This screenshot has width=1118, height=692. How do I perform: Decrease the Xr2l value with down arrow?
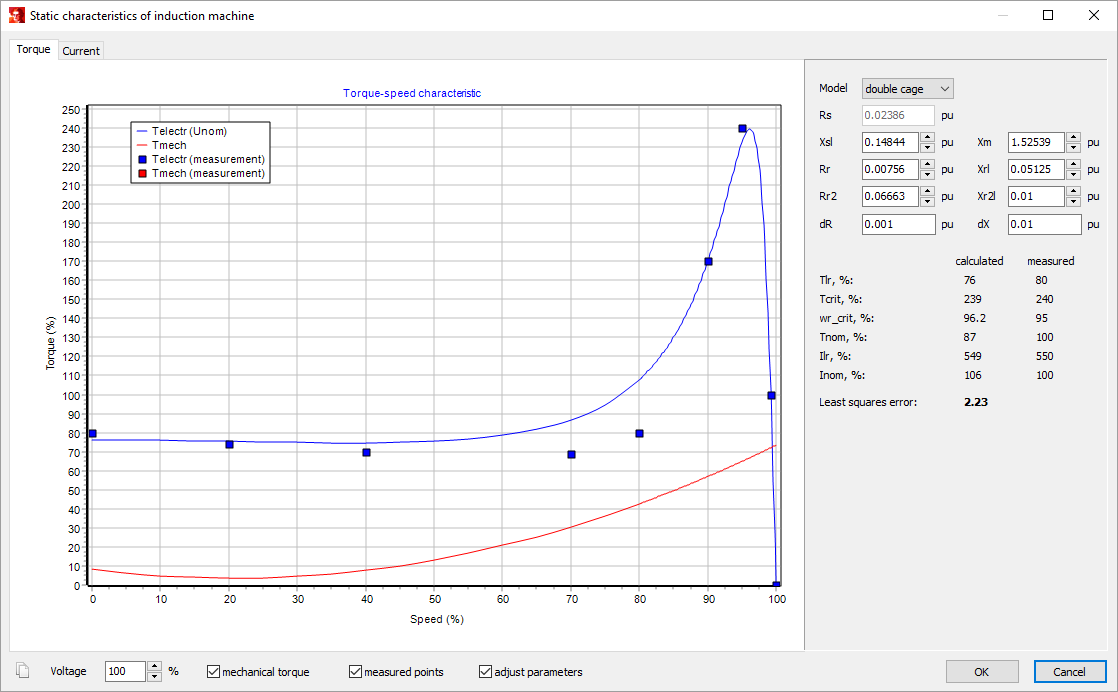pos(1073,202)
